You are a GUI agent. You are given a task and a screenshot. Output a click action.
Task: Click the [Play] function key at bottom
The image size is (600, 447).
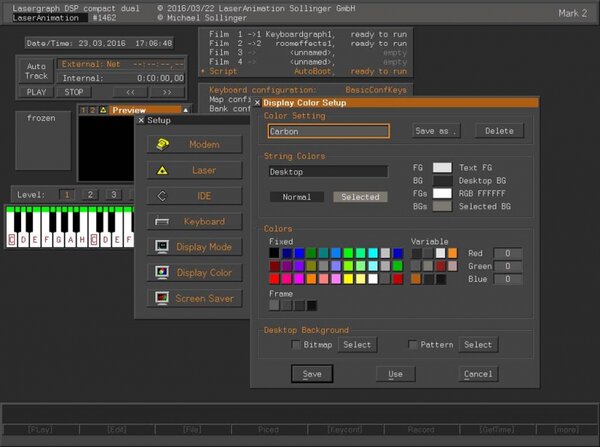coord(40,429)
